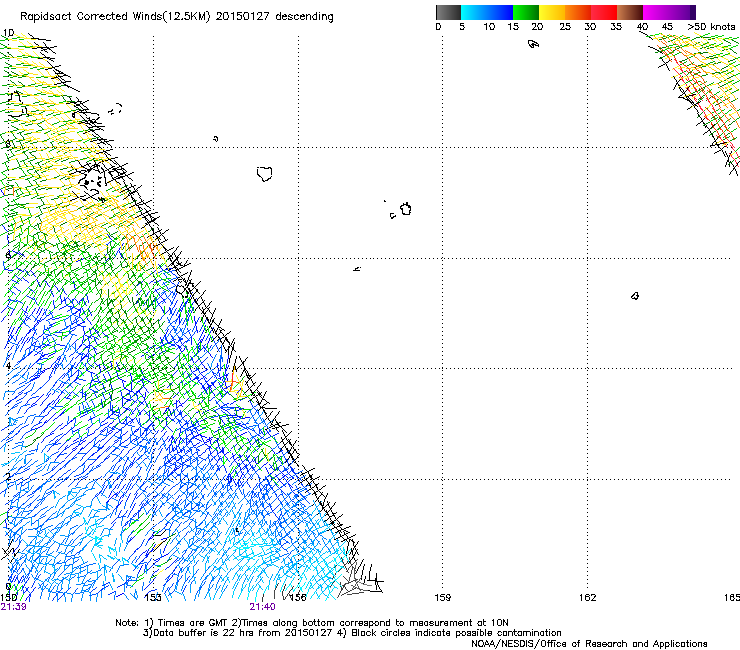This screenshot has width=740, height=650.
Task: Click the Rapidscat Corrected Winds title text
Action: click(x=177, y=16)
